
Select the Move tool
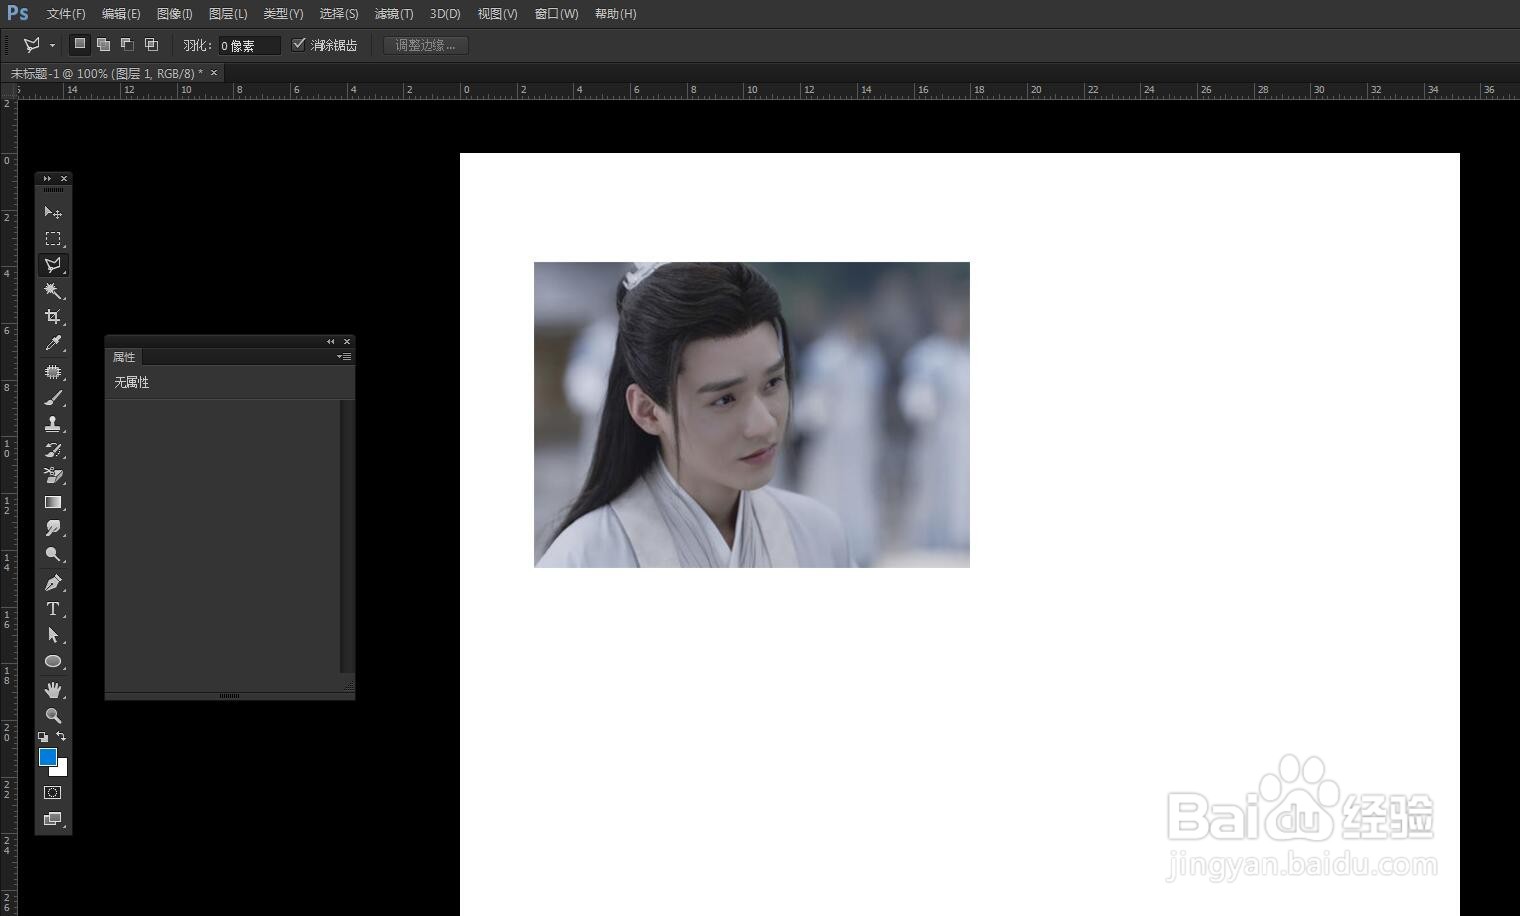[53, 212]
